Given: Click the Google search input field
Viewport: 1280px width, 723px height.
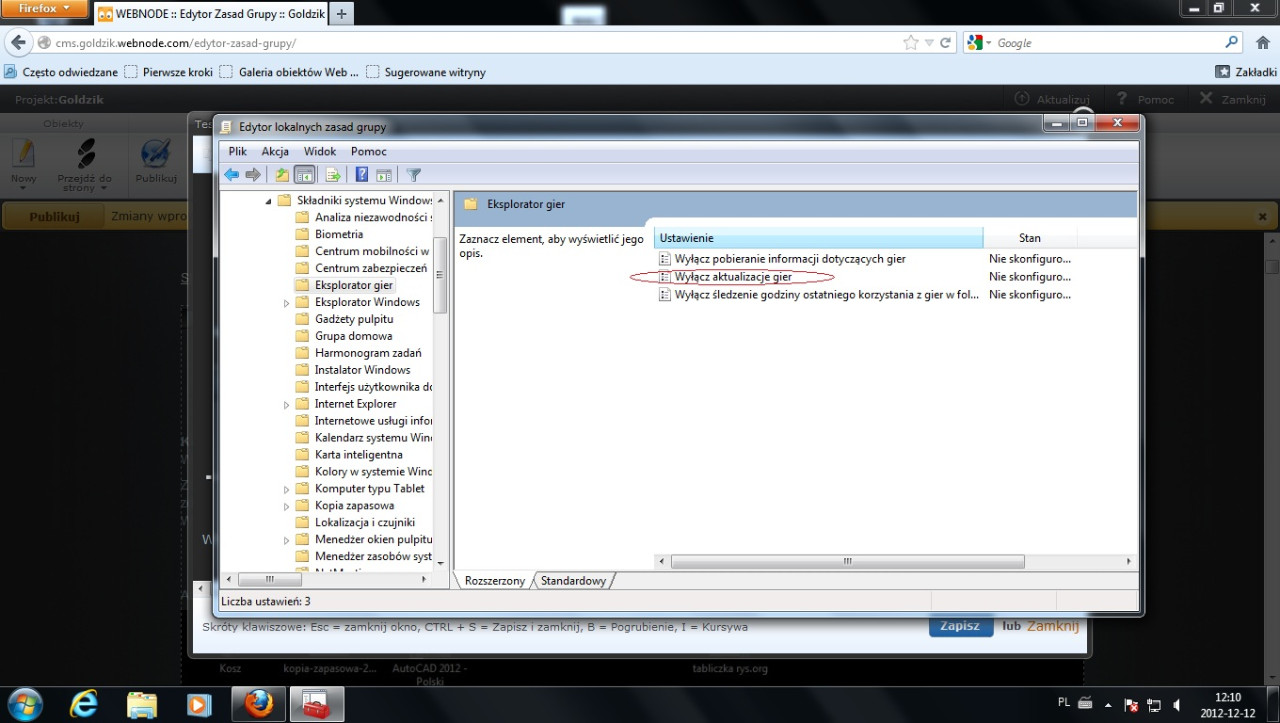Looking at the screenshot, I should coord(1107,43).
